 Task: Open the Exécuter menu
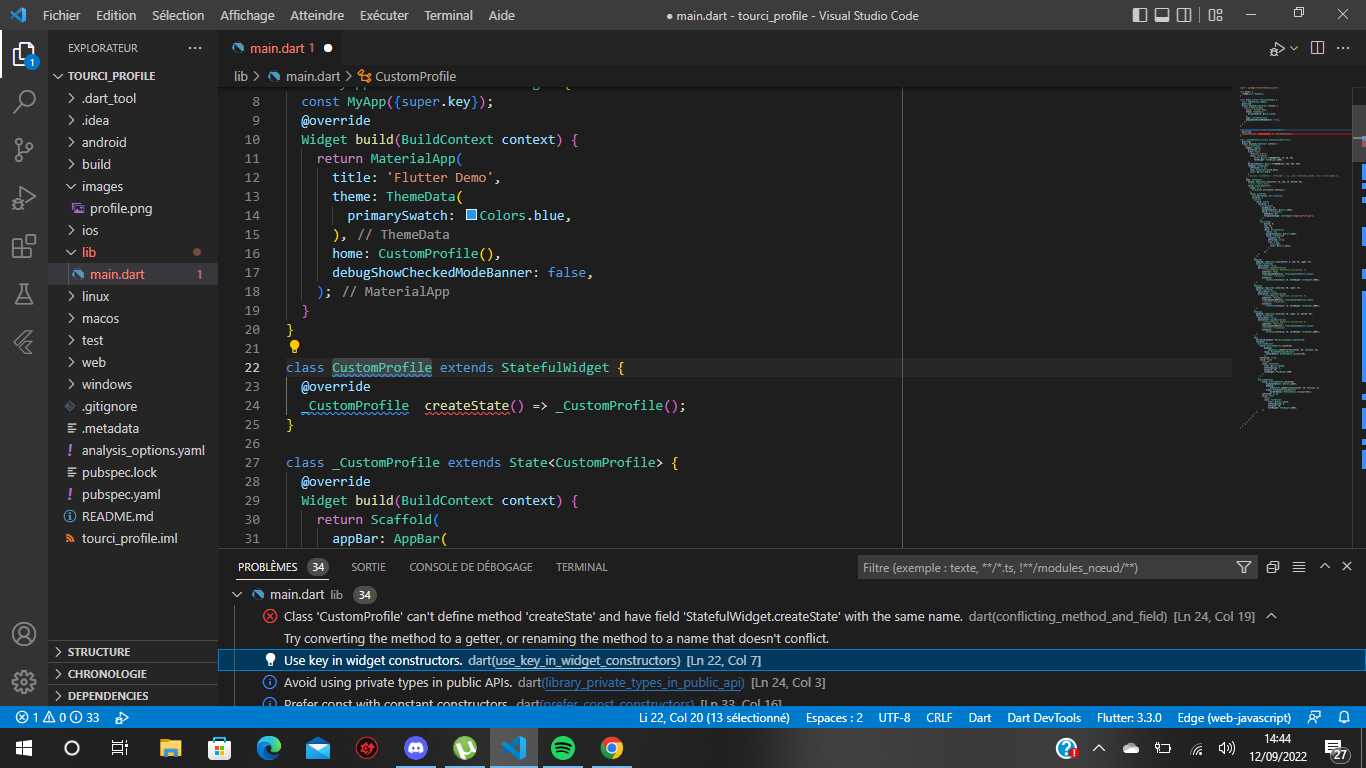384,15
